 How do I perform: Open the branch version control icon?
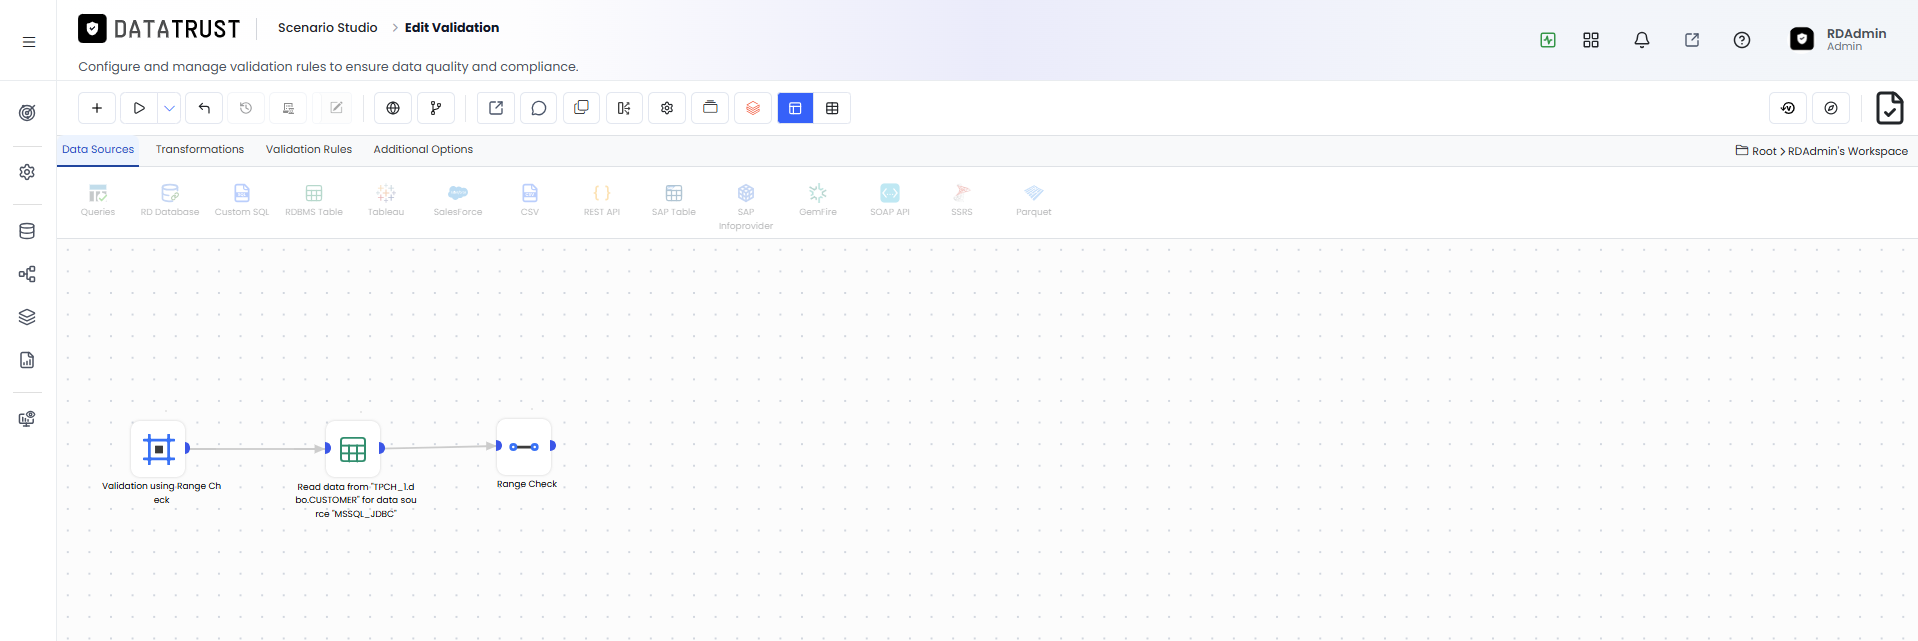(436, 108)
